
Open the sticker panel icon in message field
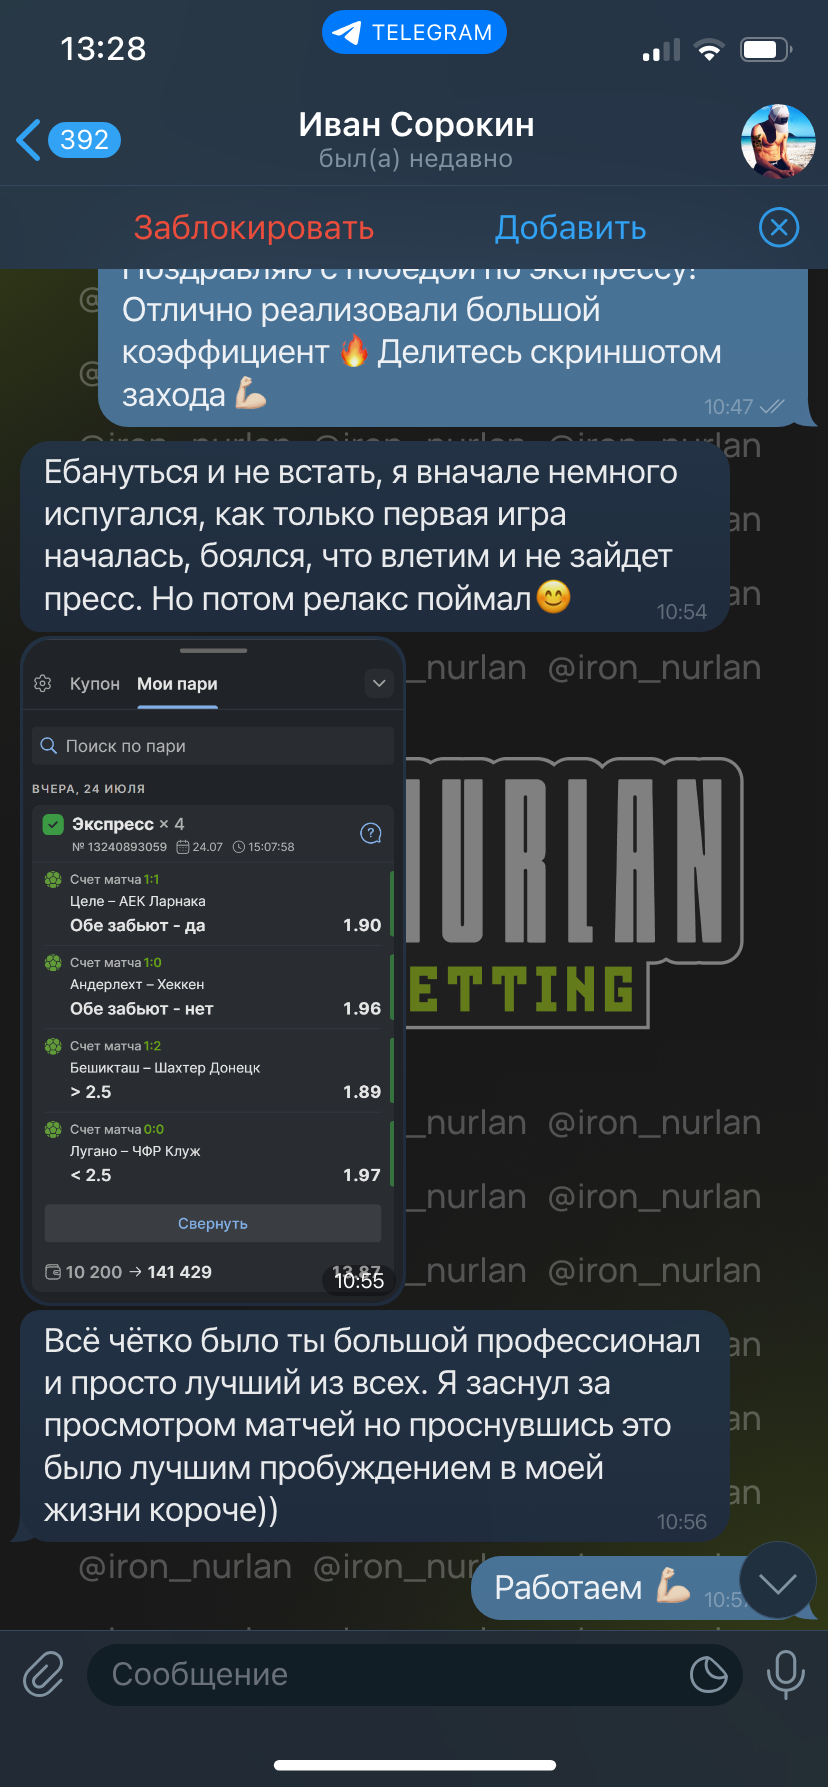[x=709, y=1674]
